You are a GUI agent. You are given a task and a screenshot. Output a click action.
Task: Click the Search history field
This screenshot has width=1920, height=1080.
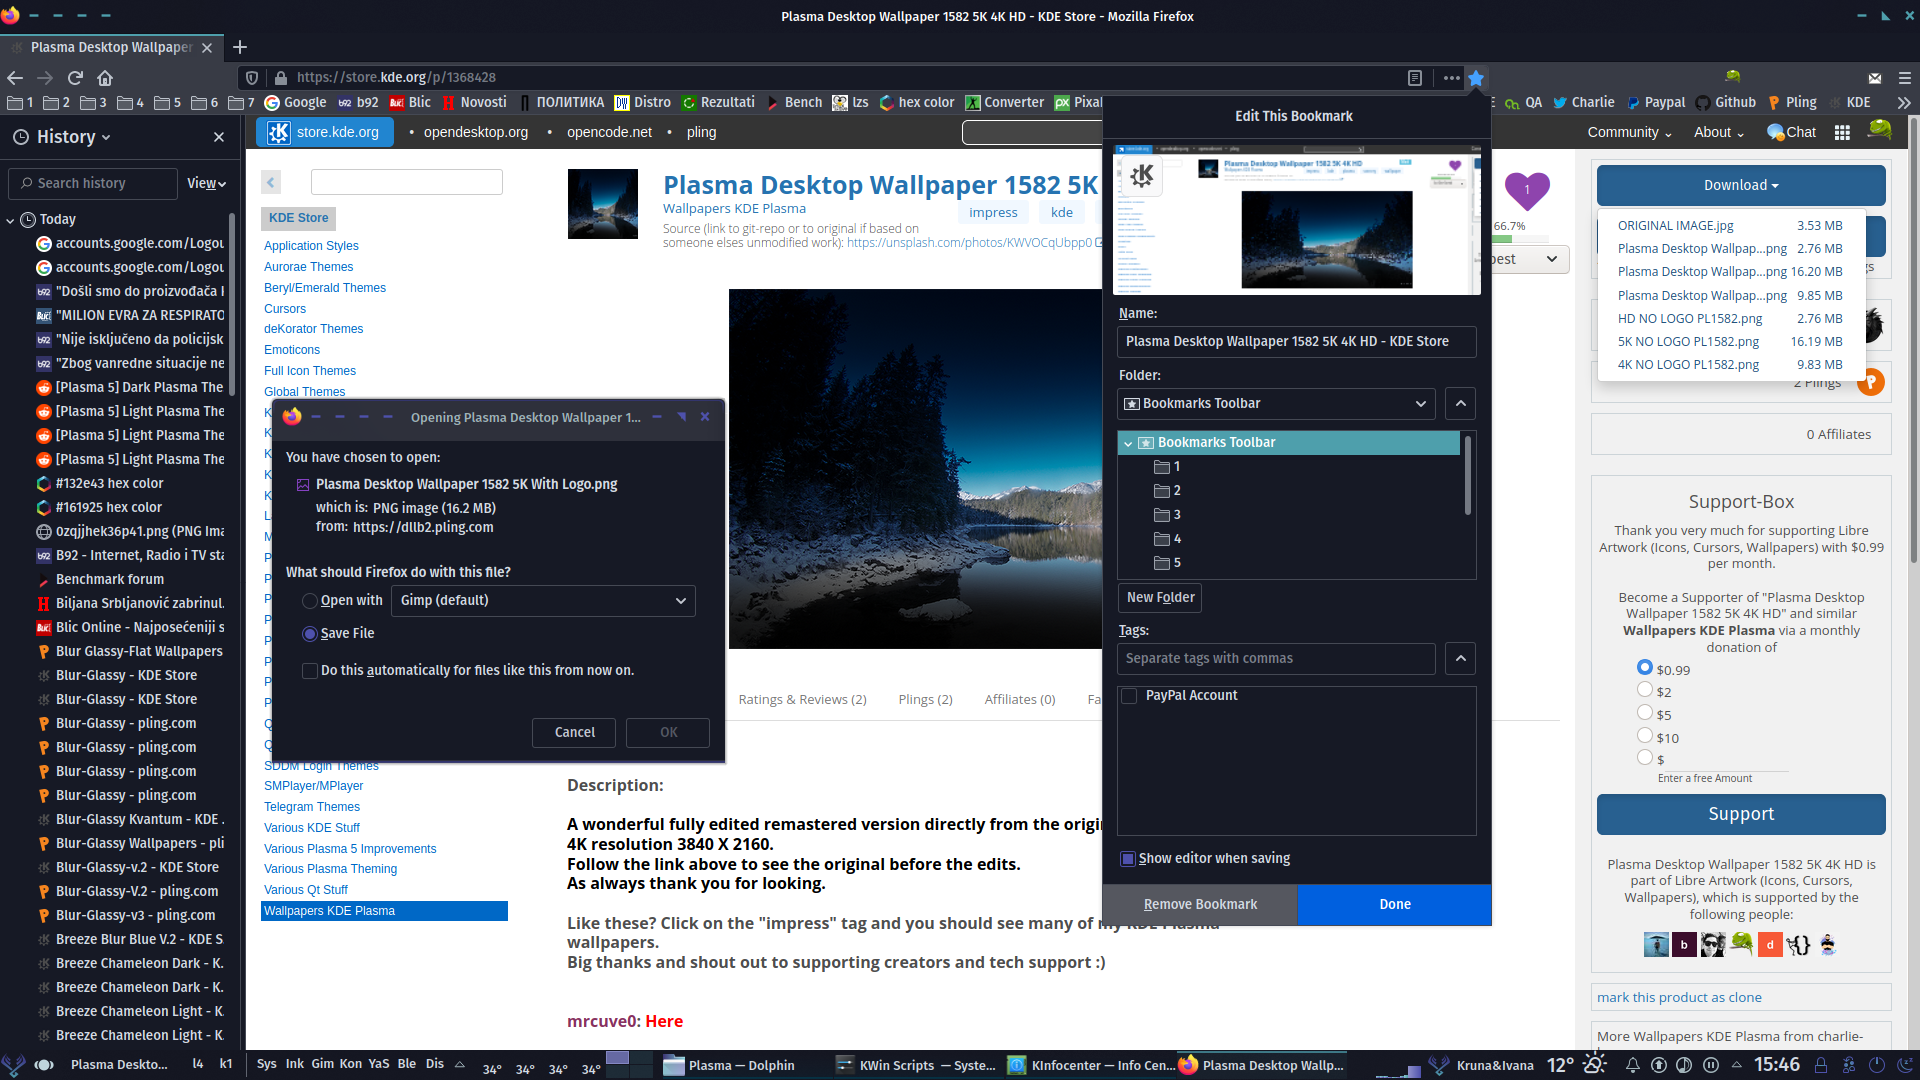[x=93, y=184]
